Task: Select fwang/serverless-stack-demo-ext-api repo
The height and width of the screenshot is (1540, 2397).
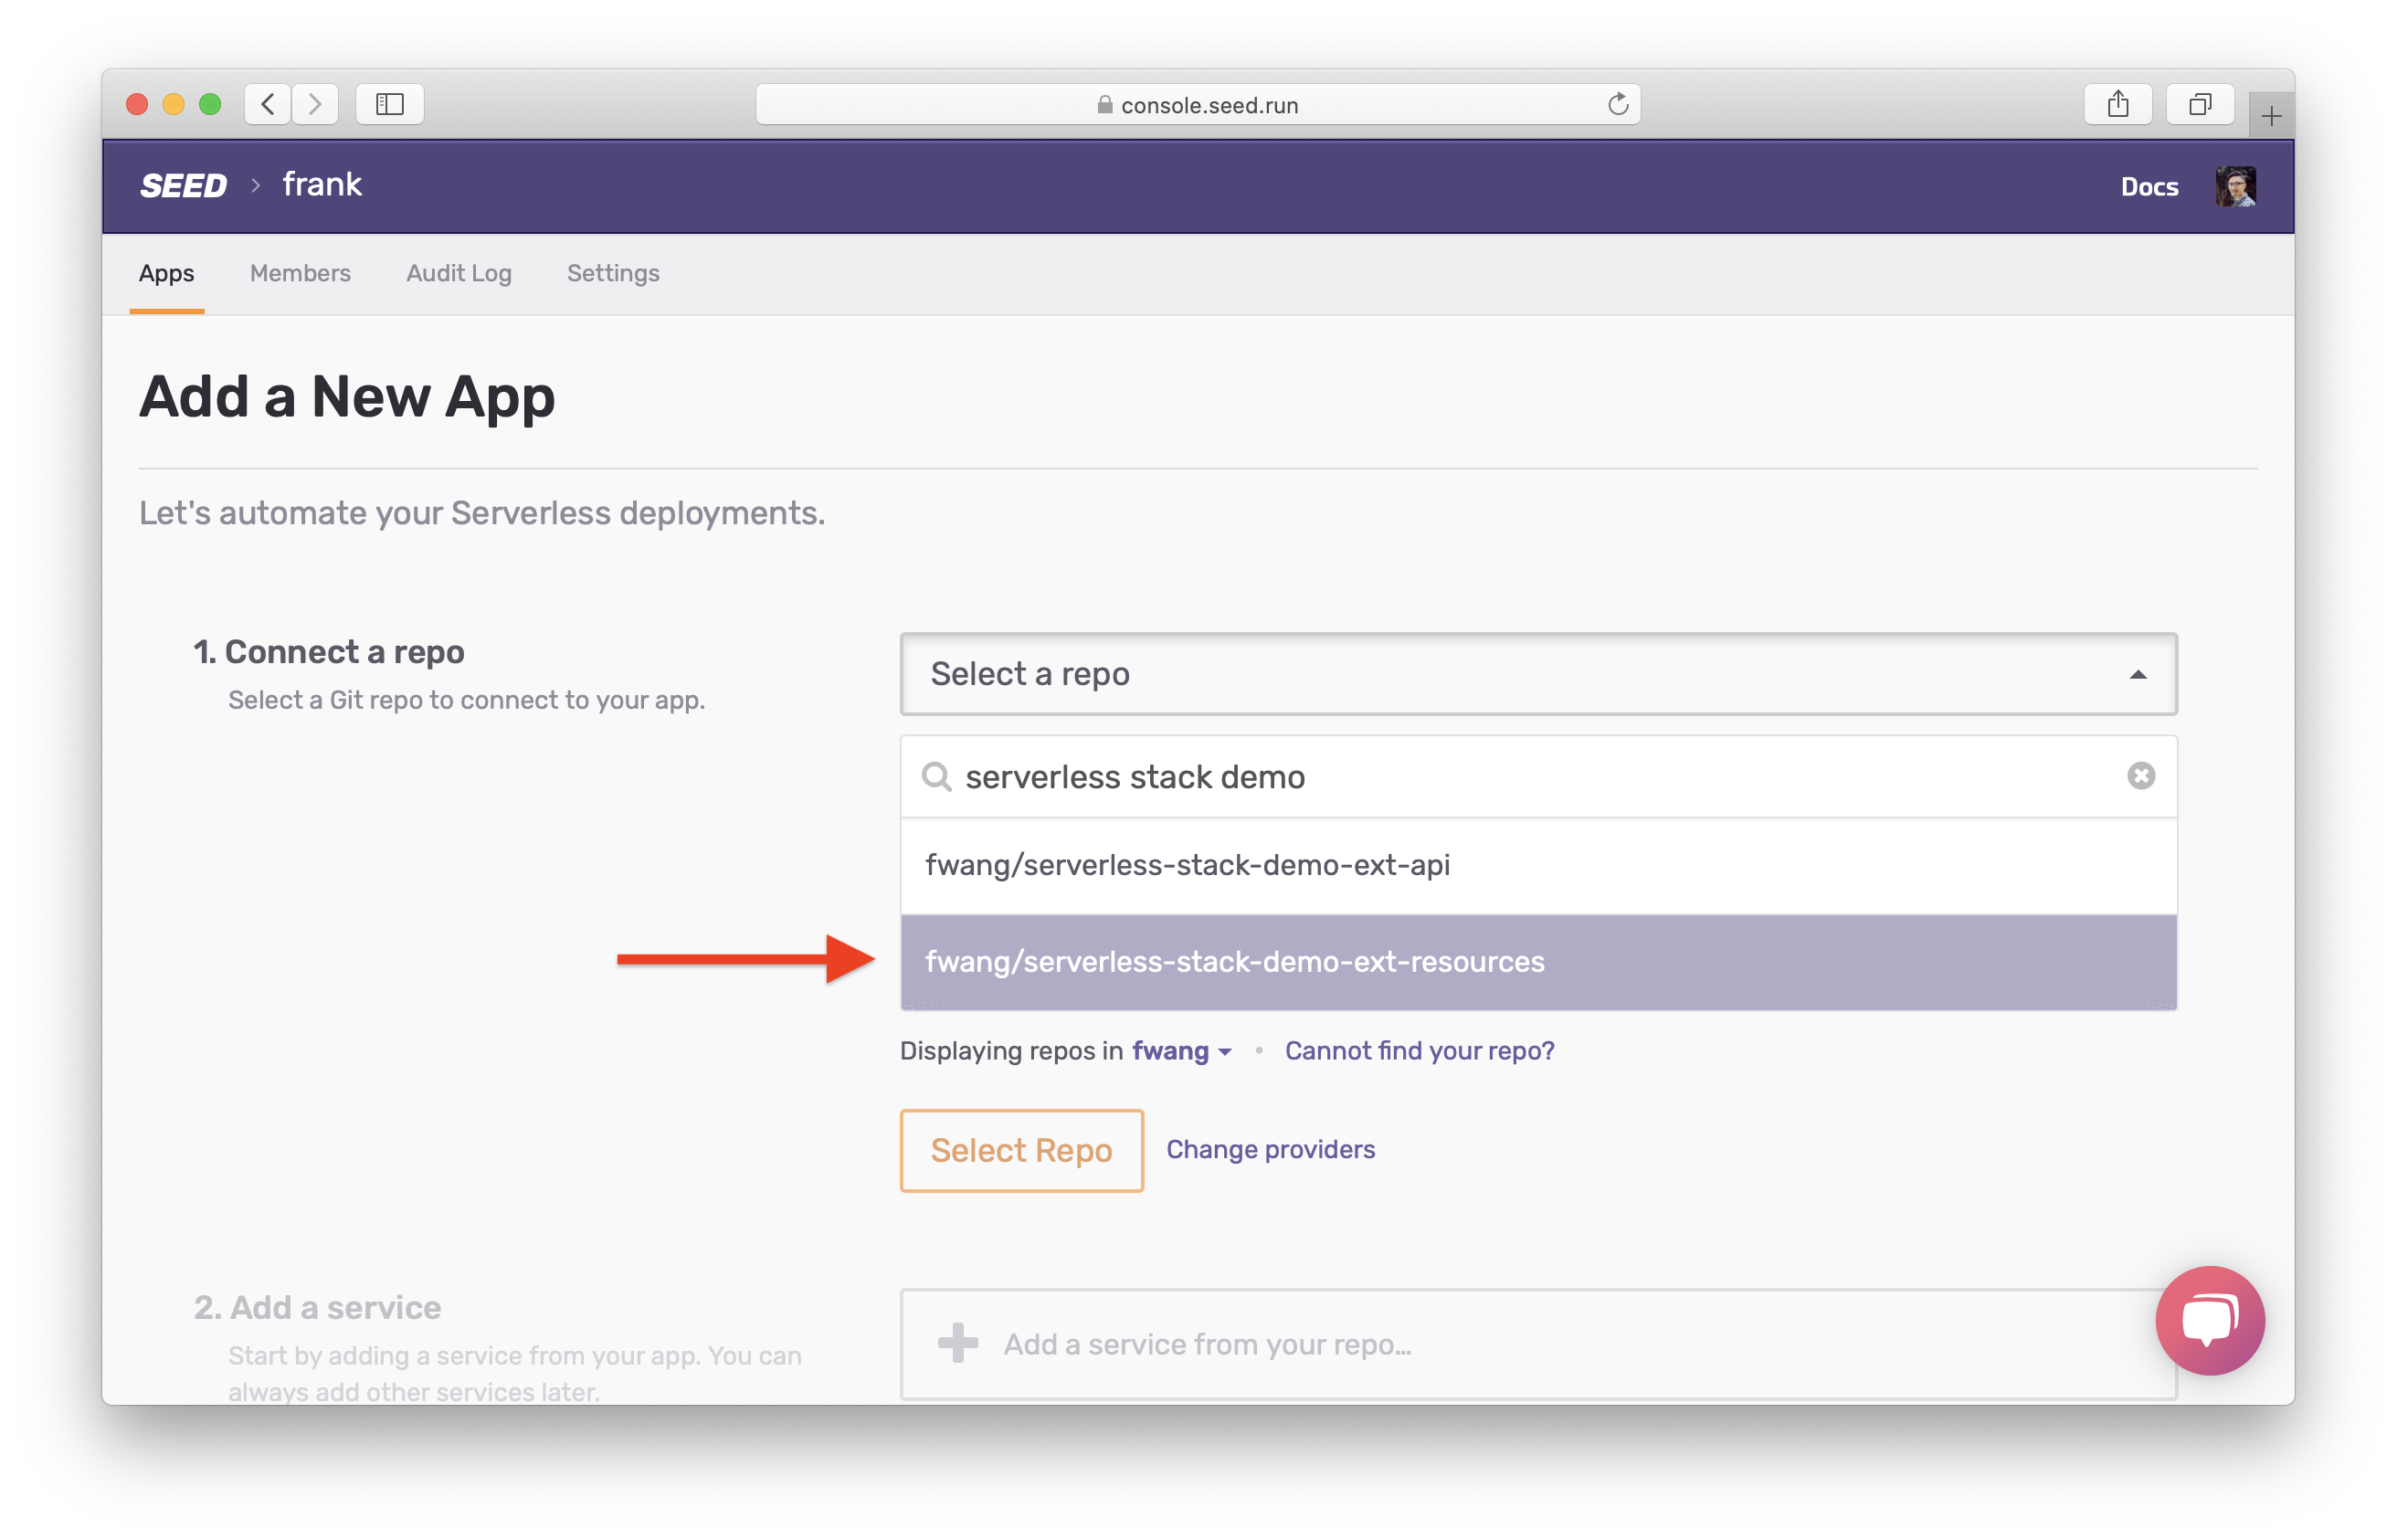Action: coord(1538,865)
